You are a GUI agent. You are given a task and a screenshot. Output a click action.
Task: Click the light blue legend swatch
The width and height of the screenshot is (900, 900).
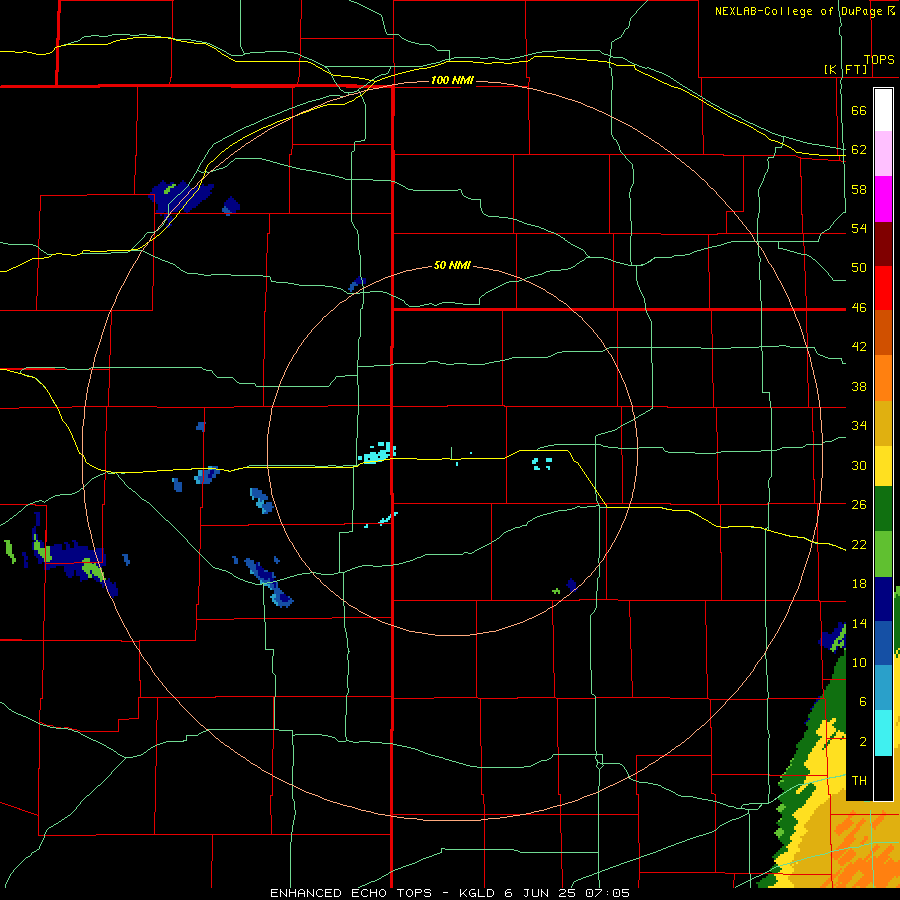point(883,688)
